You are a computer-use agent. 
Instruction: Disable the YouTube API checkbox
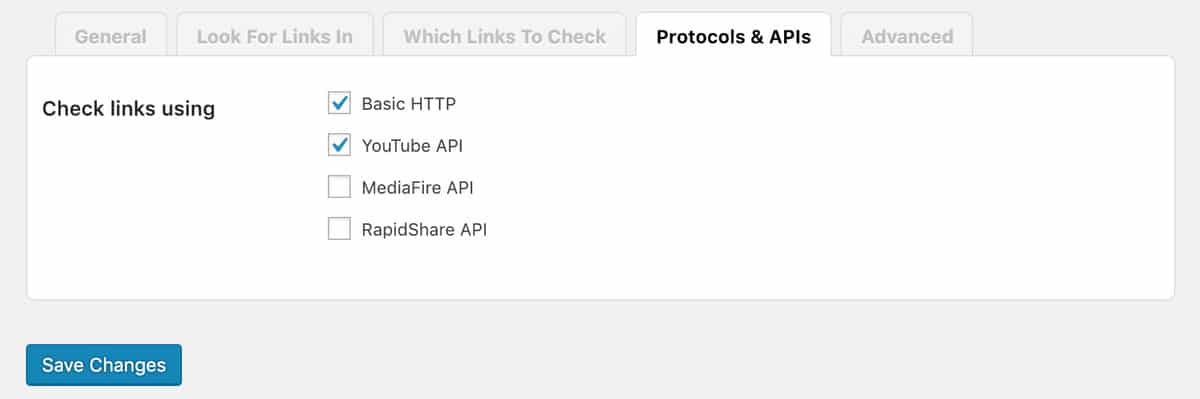pos(340,145)
